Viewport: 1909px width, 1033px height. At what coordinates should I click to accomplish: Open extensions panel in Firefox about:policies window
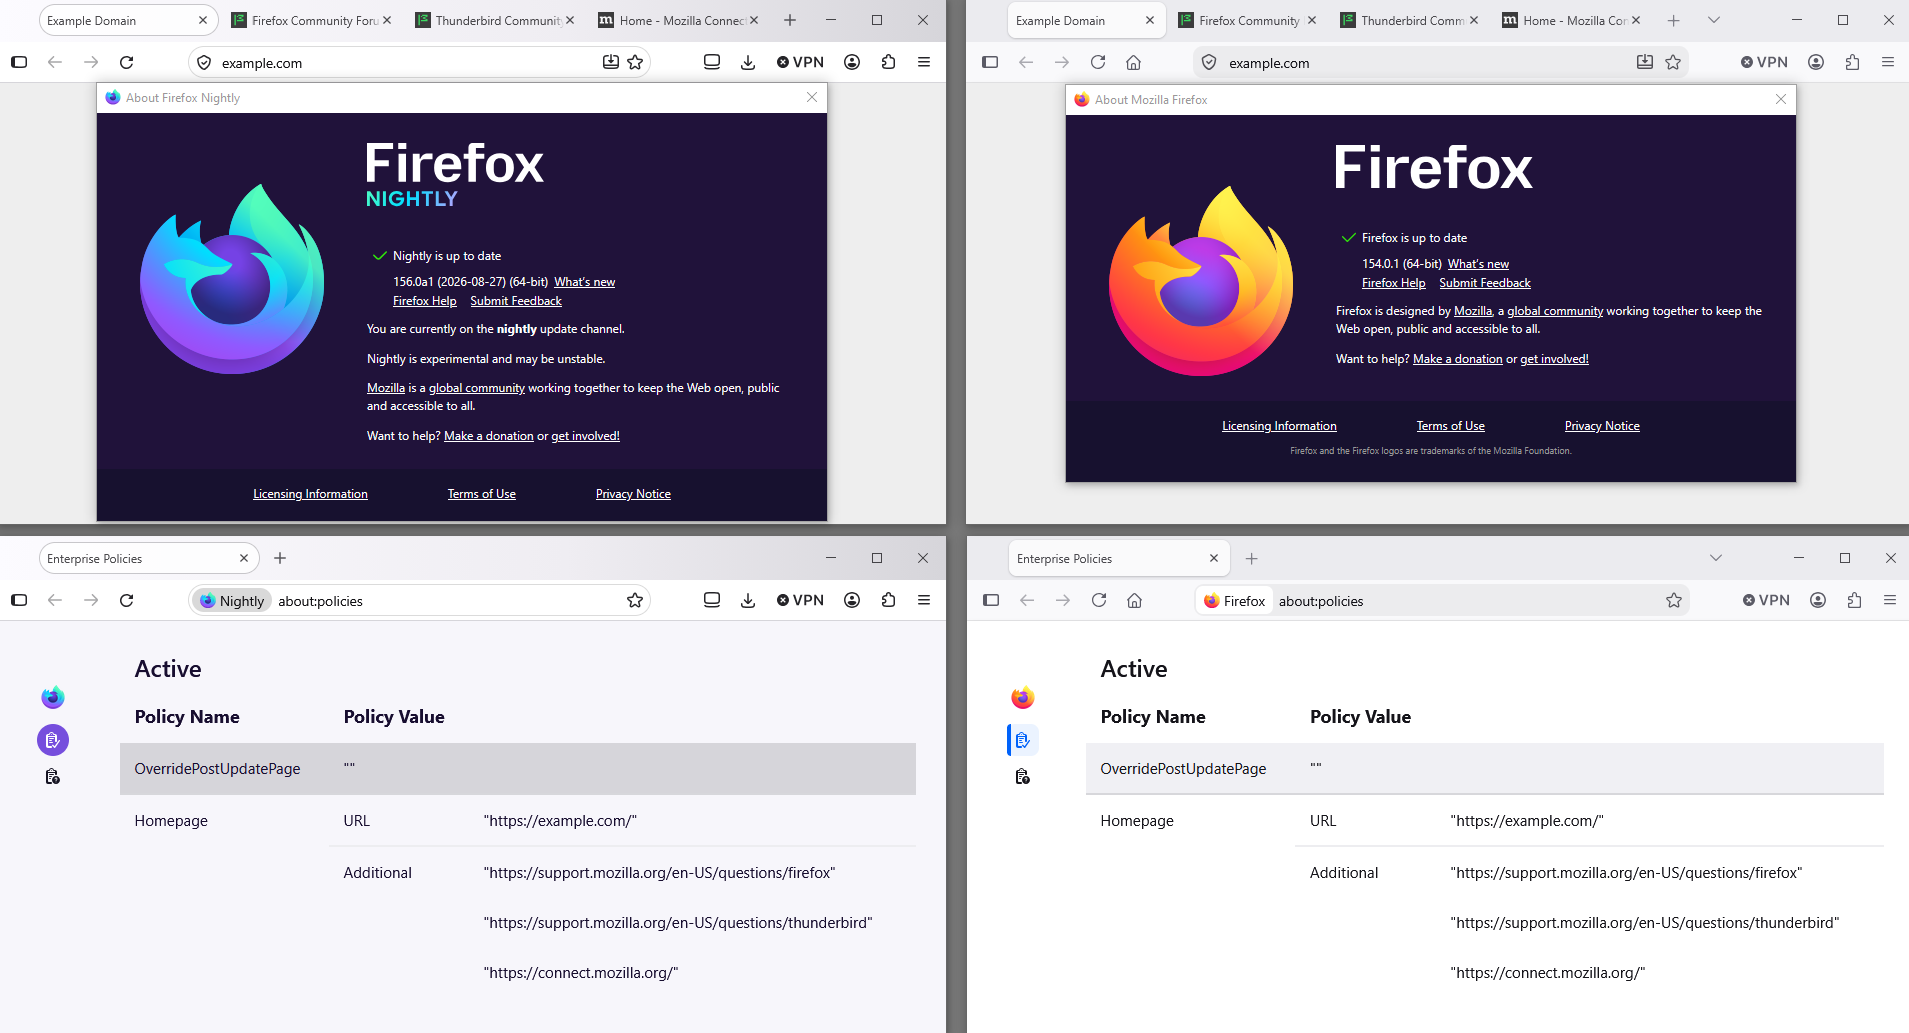tap(1854, 600)
